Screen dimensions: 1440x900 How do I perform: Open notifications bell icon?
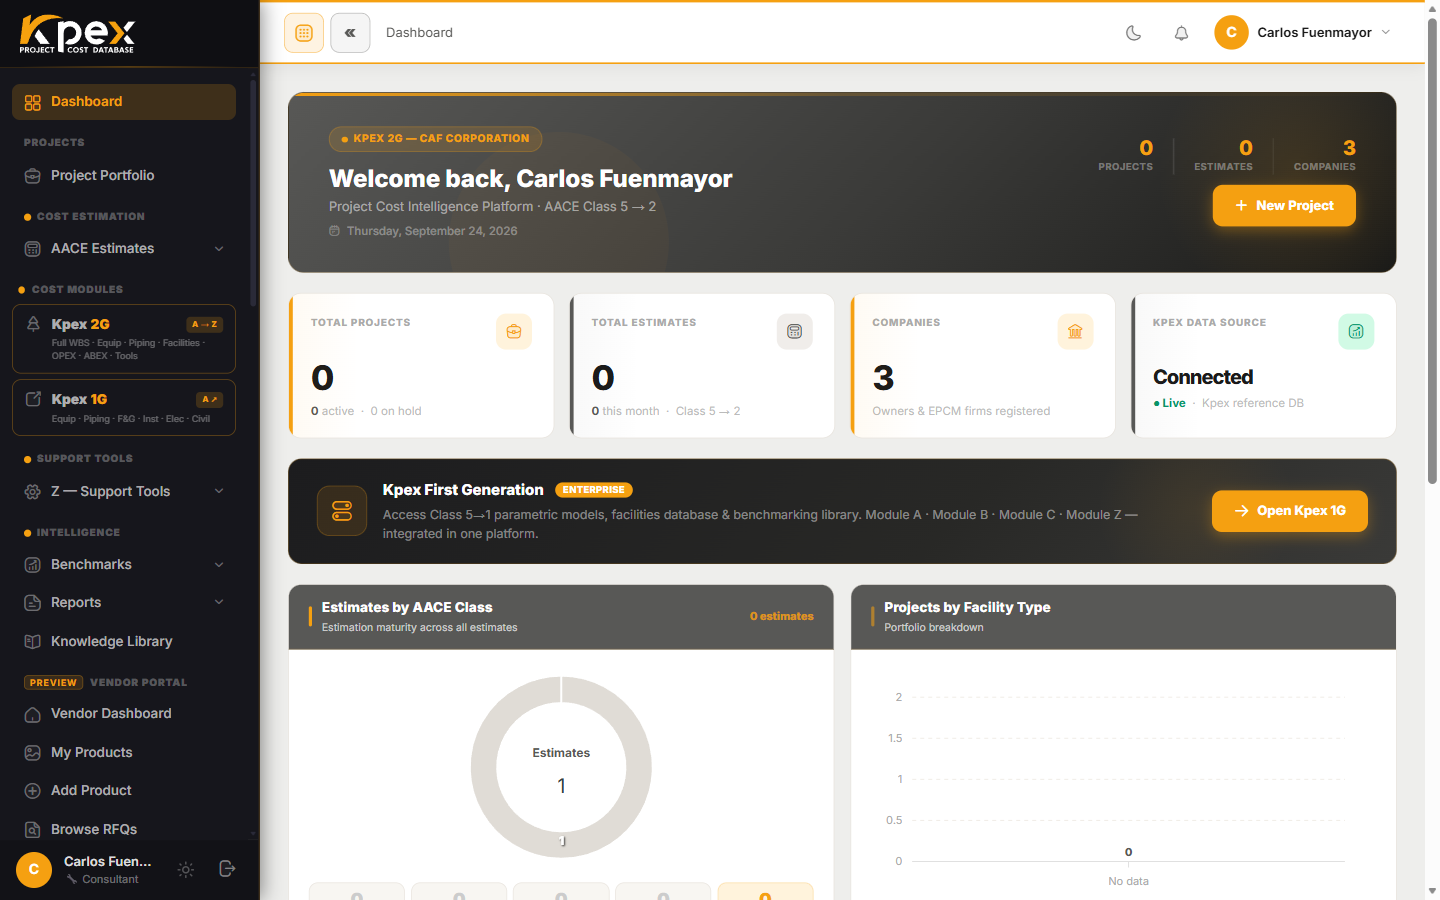(x=1181, y=33)
